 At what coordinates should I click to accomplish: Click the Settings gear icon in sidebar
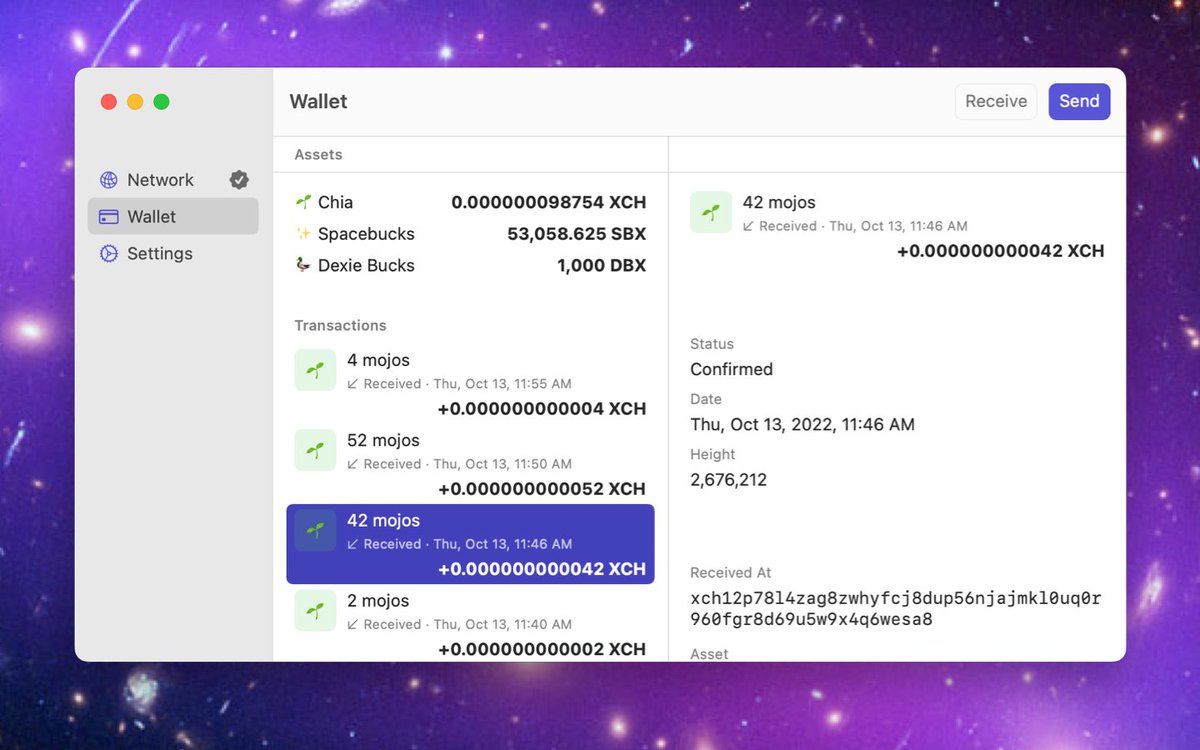click(x=108, y=253)
